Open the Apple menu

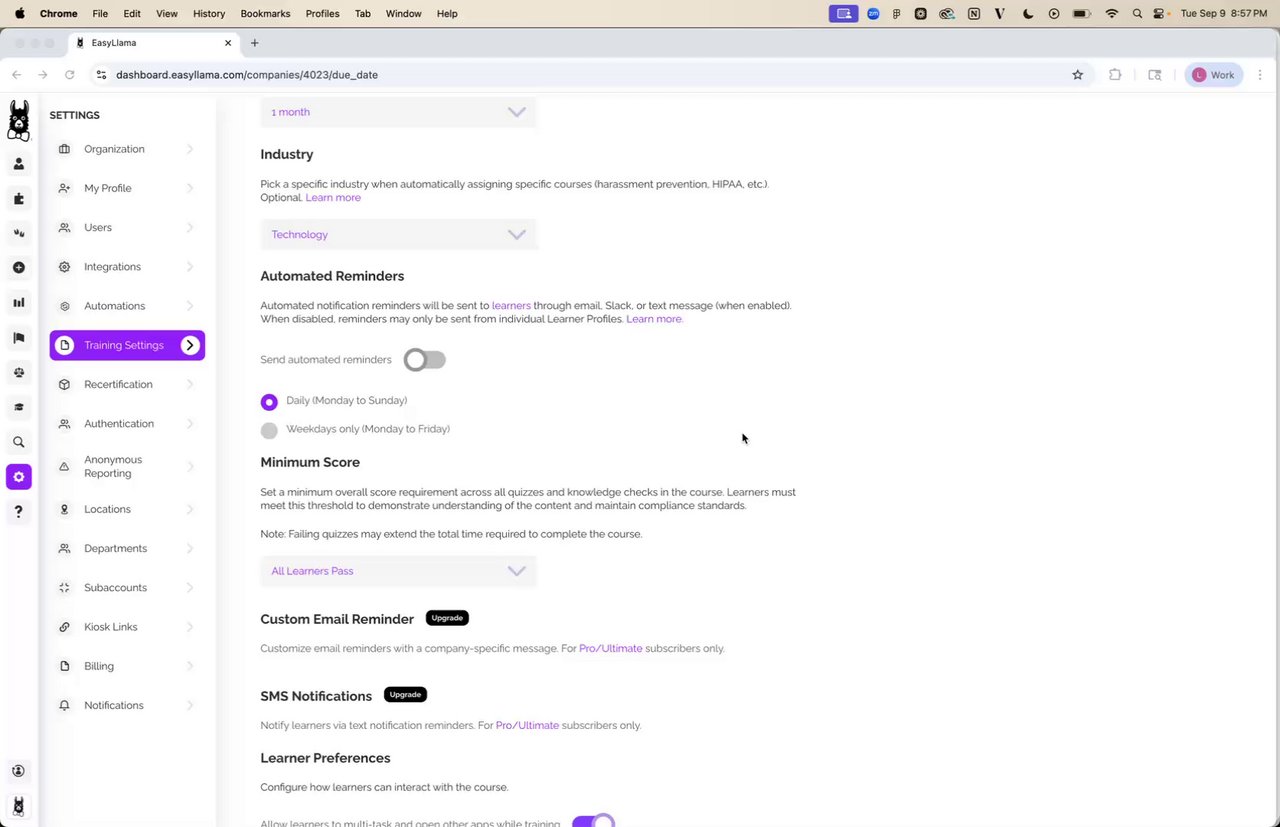pyautogui.click(x=20, y=14)
